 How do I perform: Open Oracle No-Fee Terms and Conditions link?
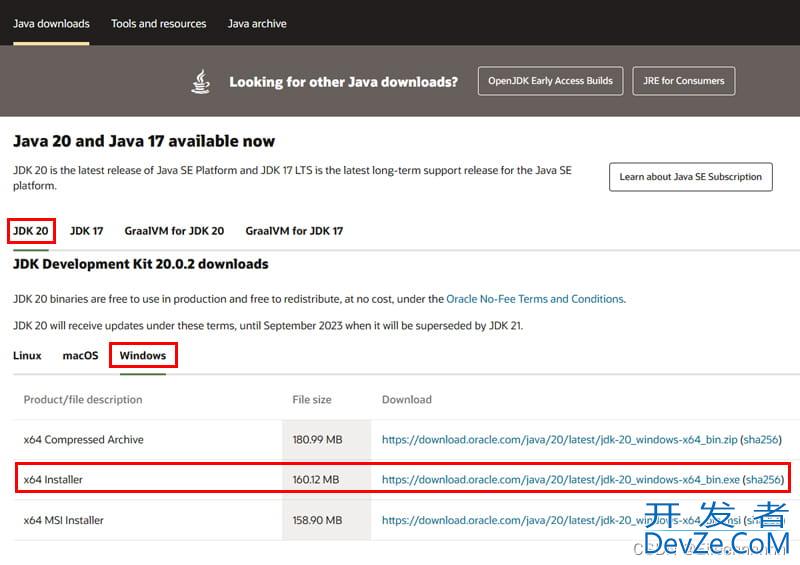click(x=535, y=299)
